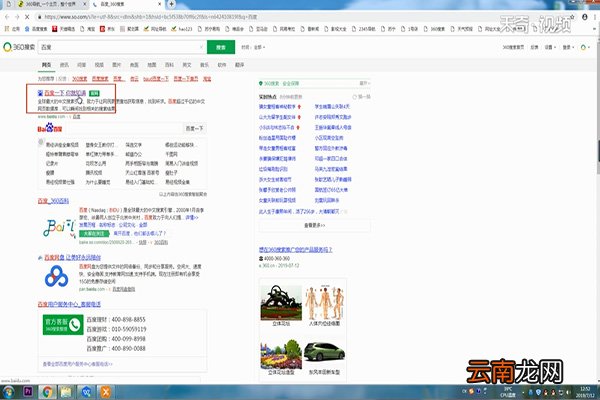Switch to the 图片 search tab

click(x=117, y=65)
